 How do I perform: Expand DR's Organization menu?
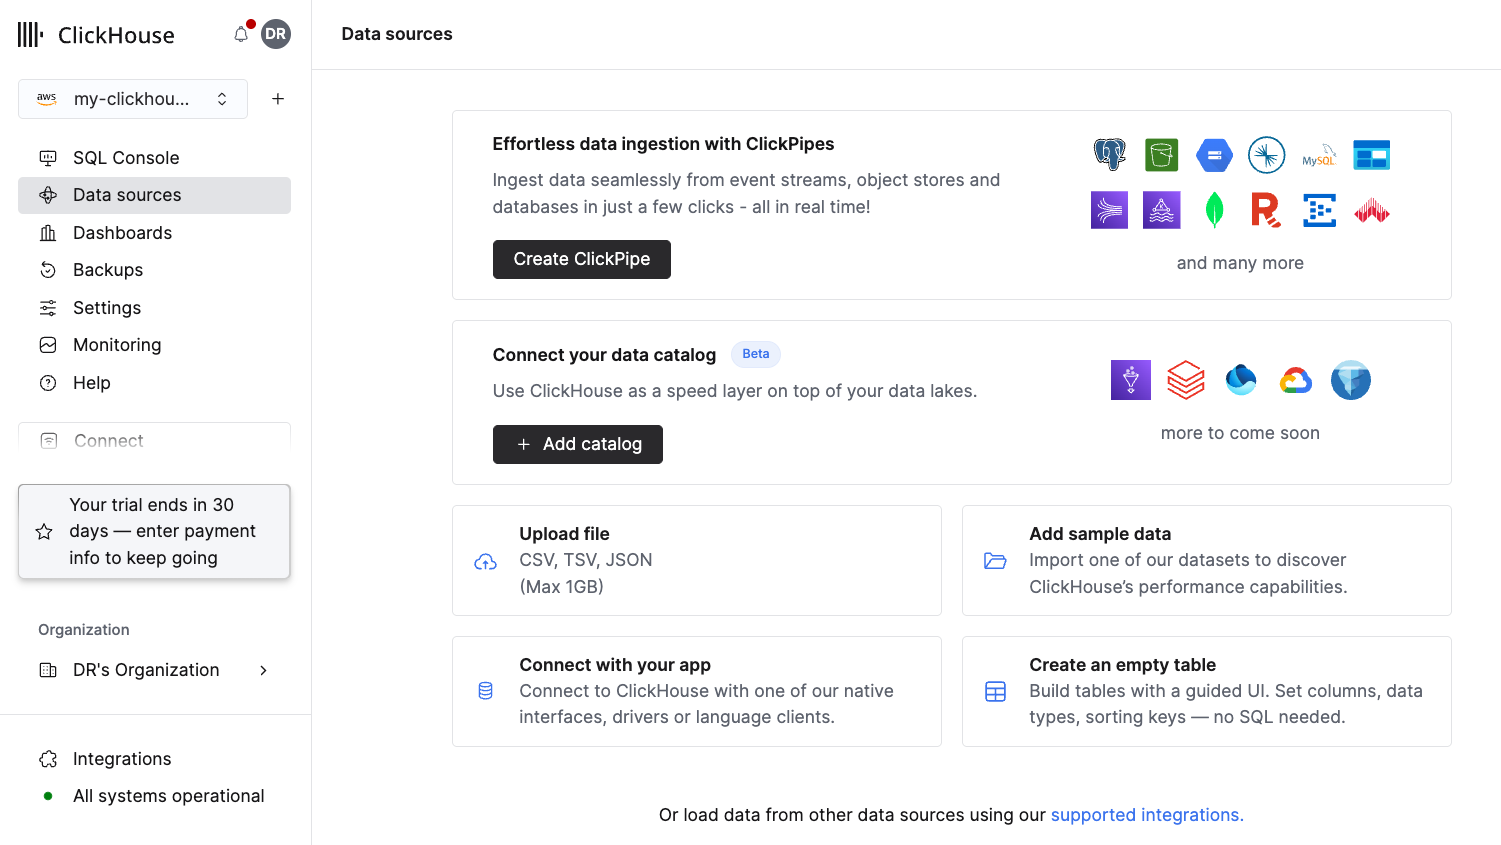[x=154, y=670]
